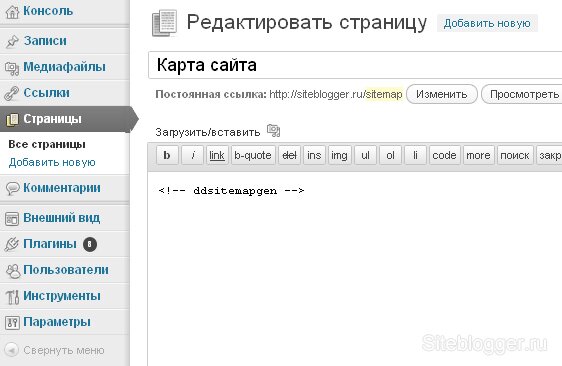Click the Карта сайта title field
The image size is (562, 366).
(x=355, y=65)
